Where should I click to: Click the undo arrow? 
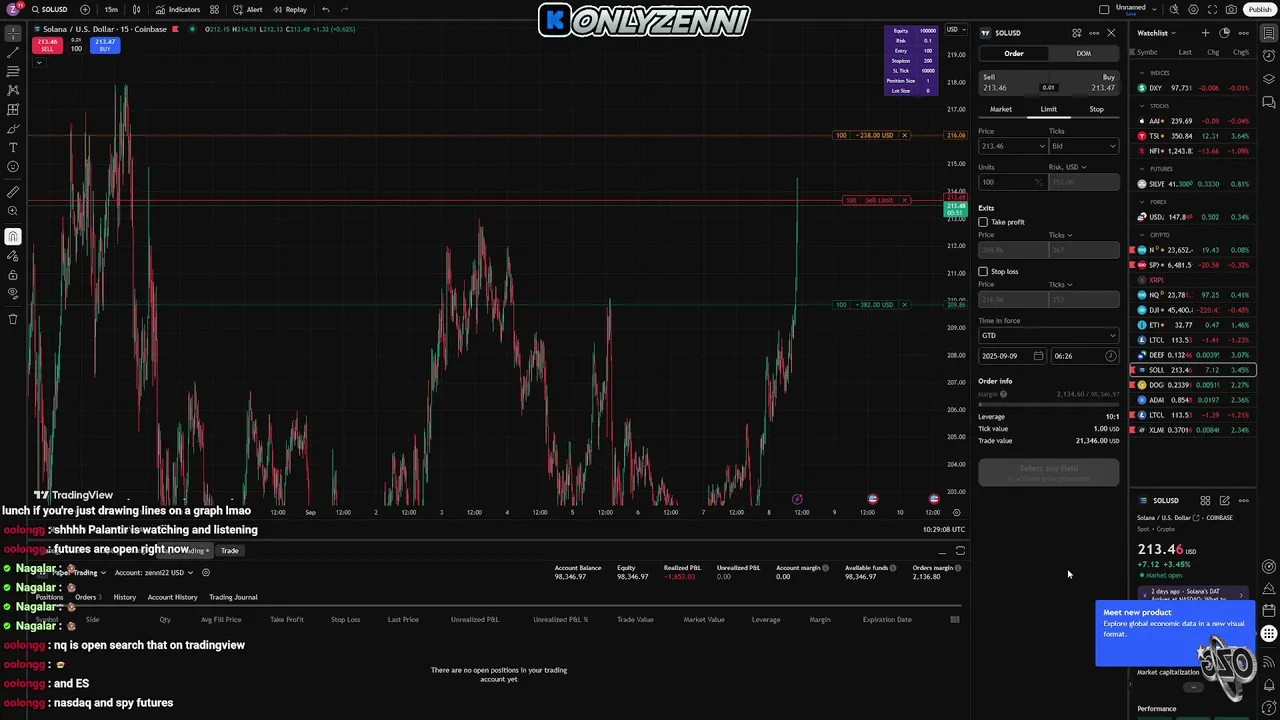(326, 9)
